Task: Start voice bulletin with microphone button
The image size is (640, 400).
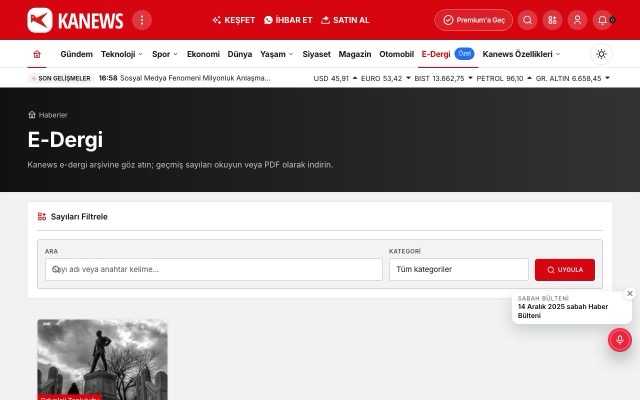Action: click(x=620, y=340)
